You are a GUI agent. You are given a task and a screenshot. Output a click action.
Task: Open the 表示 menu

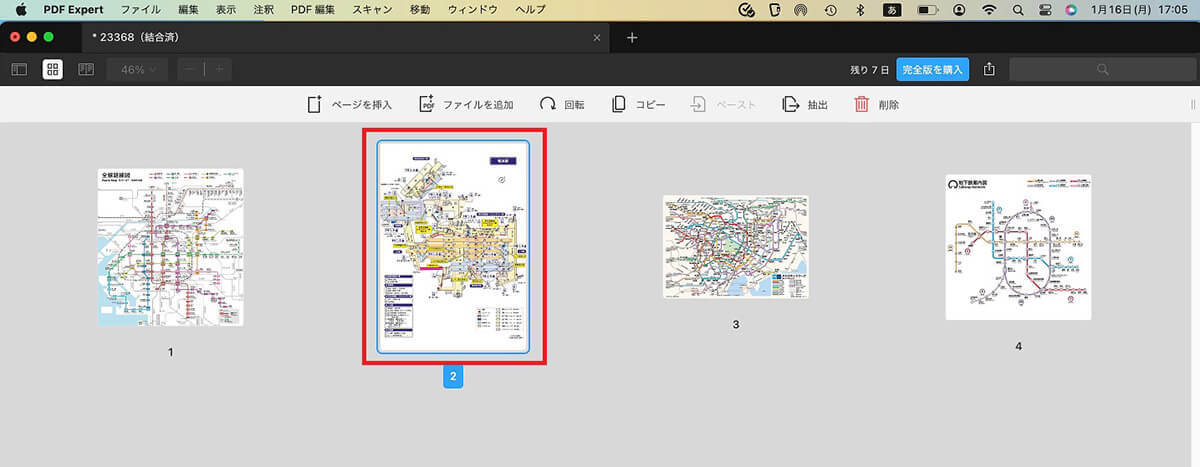226,10
